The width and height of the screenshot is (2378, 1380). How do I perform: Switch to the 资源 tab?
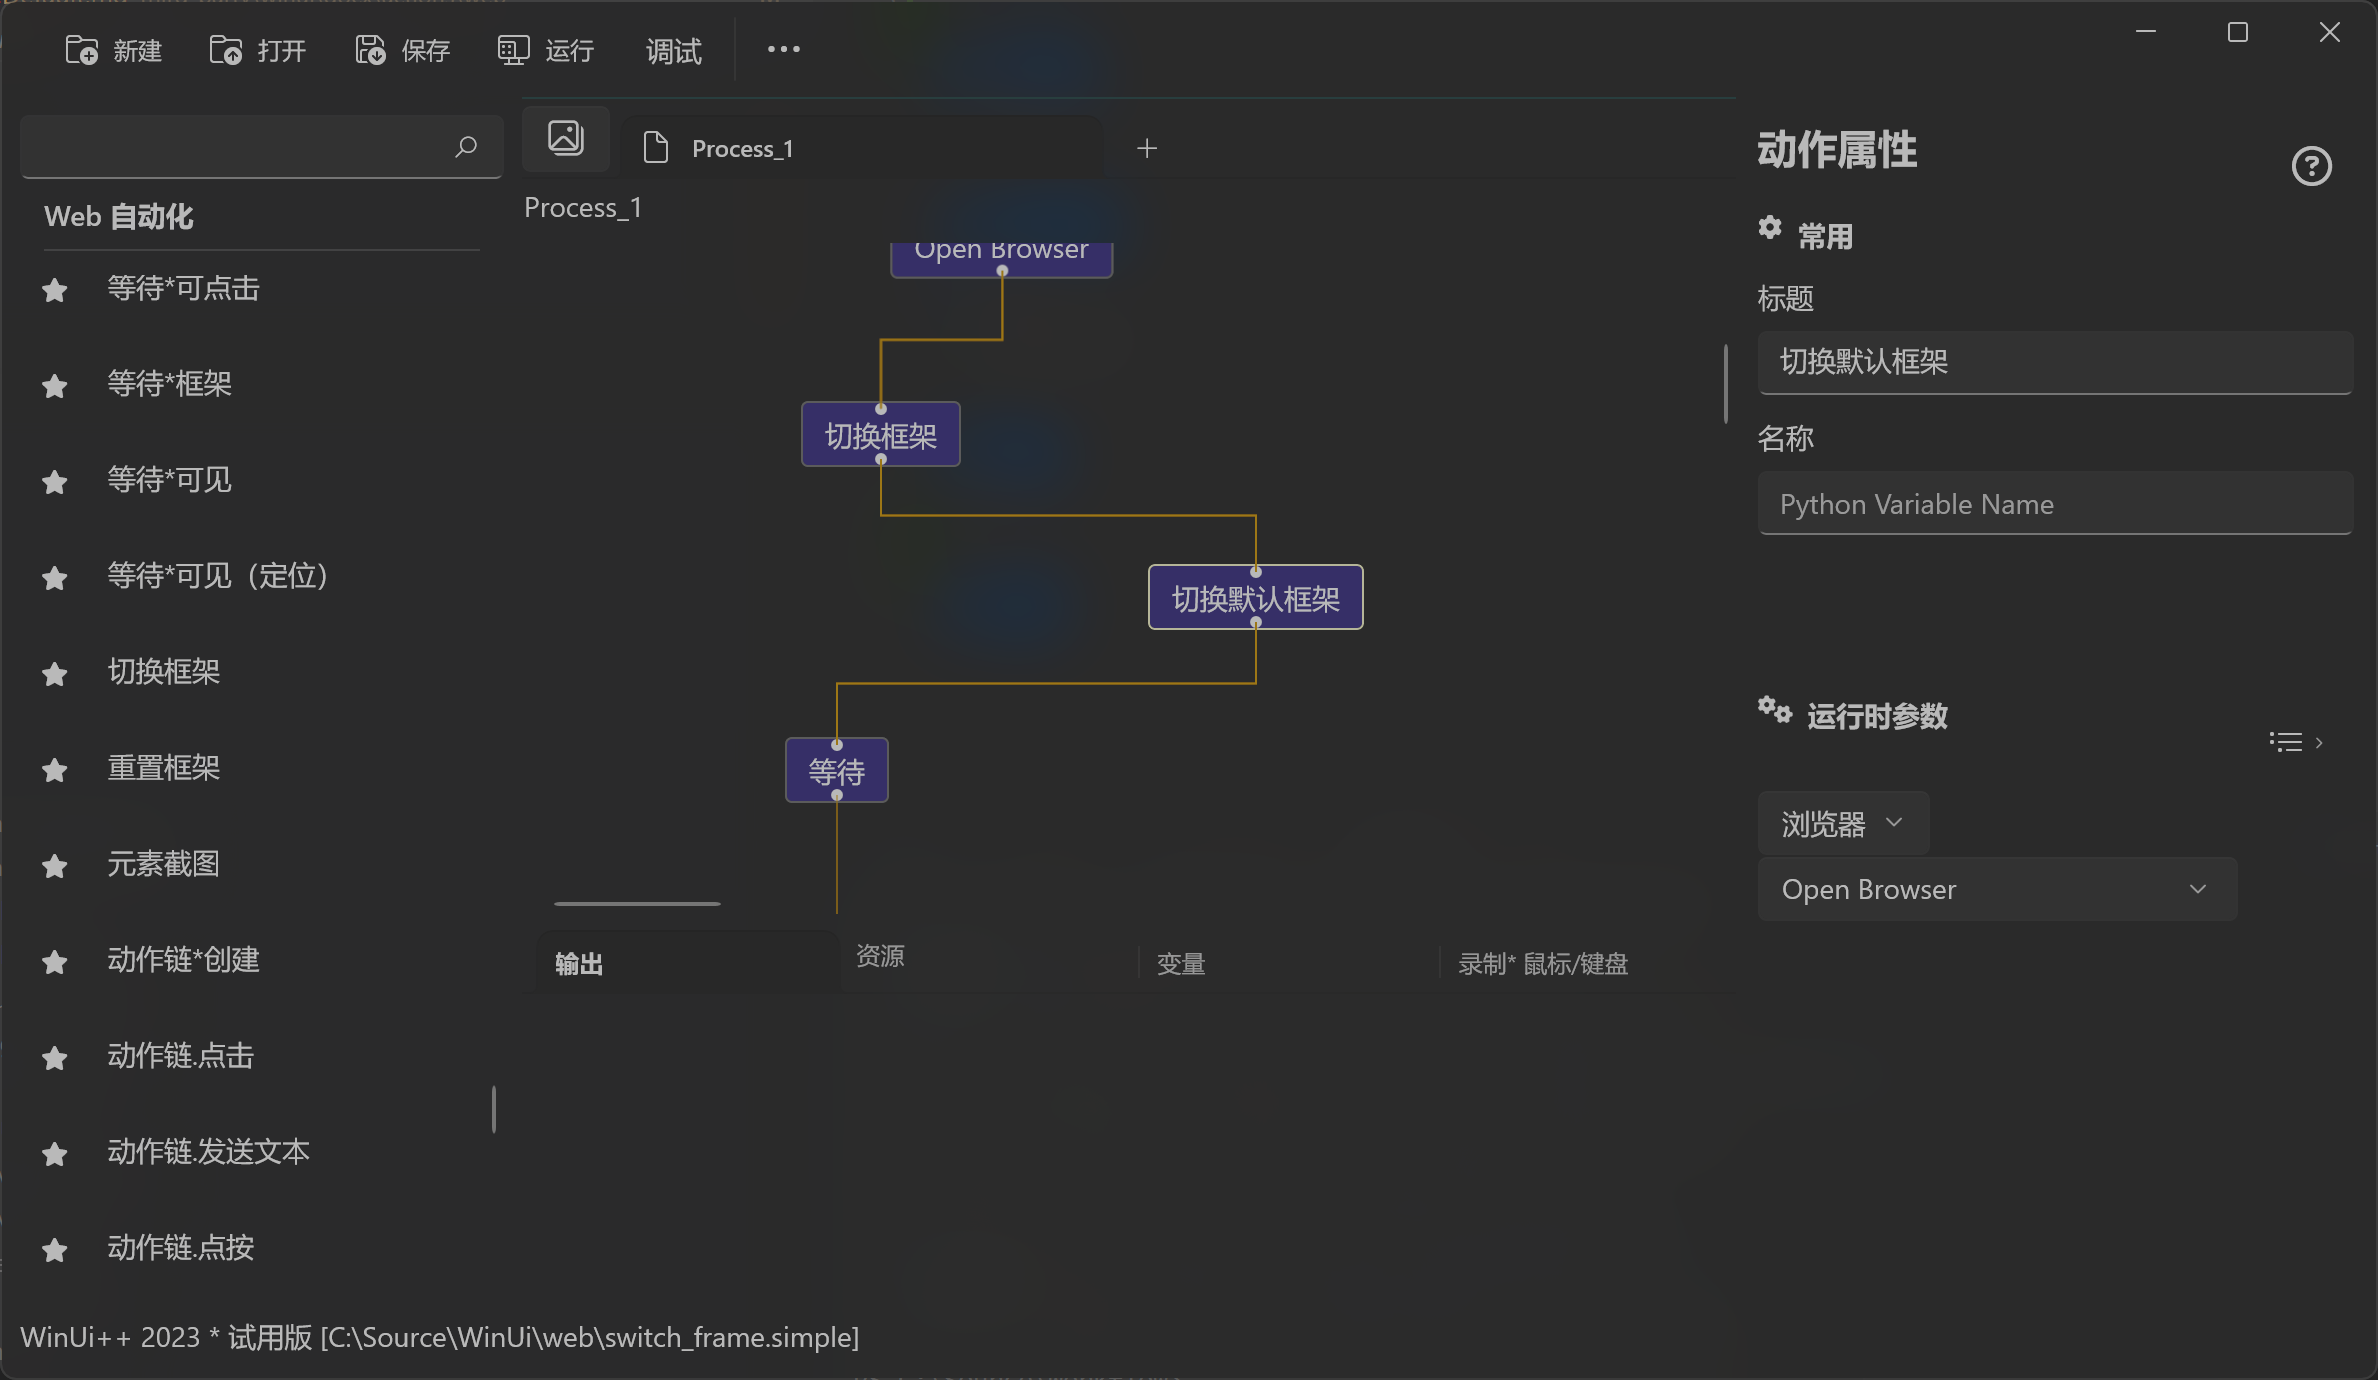coord(881,957)
